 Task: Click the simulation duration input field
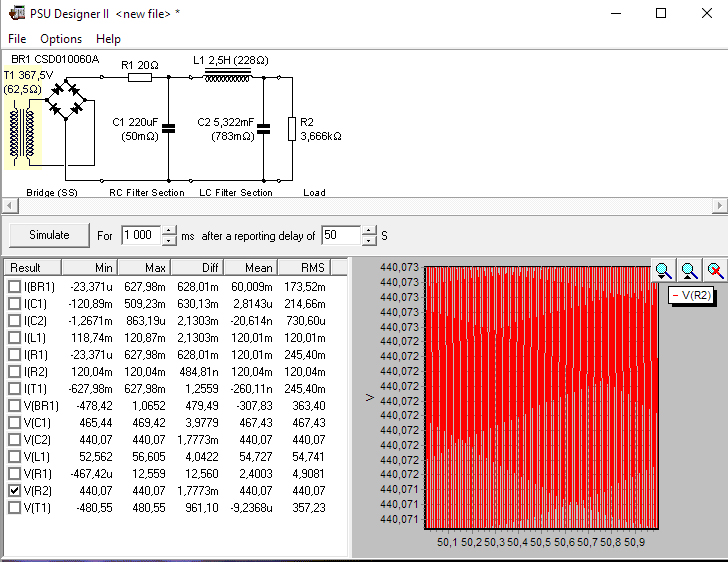coord(139,236)
